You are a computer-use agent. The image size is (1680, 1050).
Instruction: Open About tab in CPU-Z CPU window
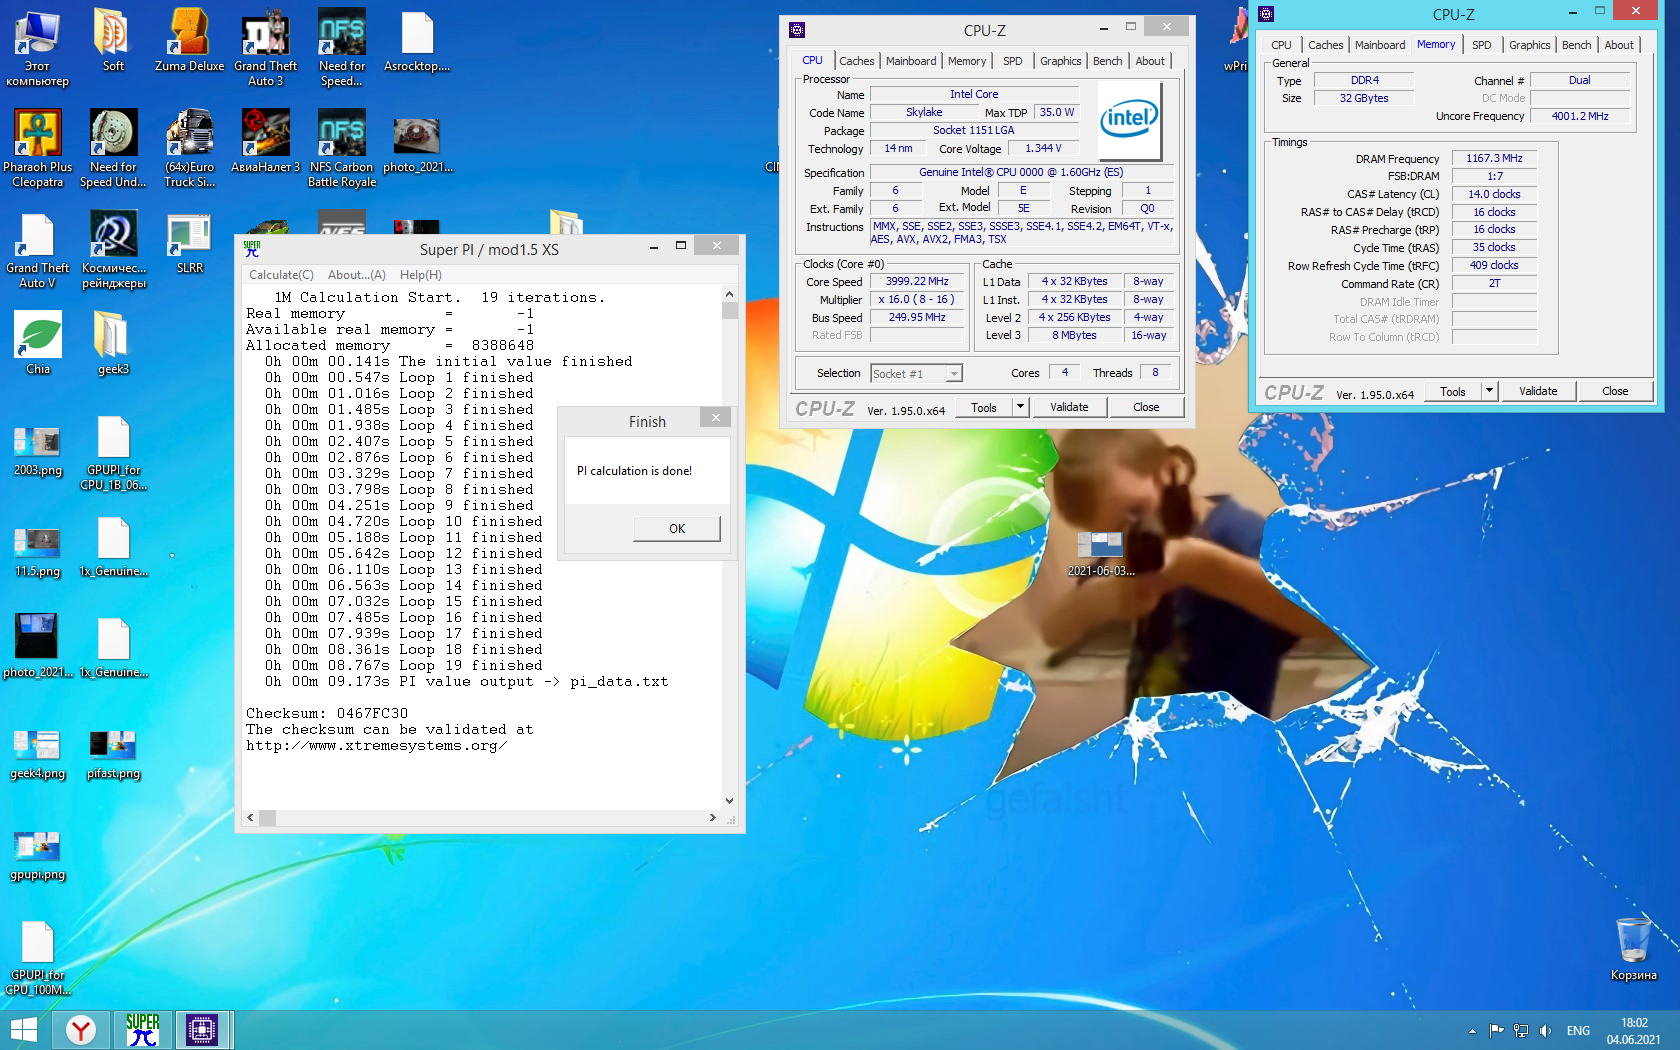1150,61
